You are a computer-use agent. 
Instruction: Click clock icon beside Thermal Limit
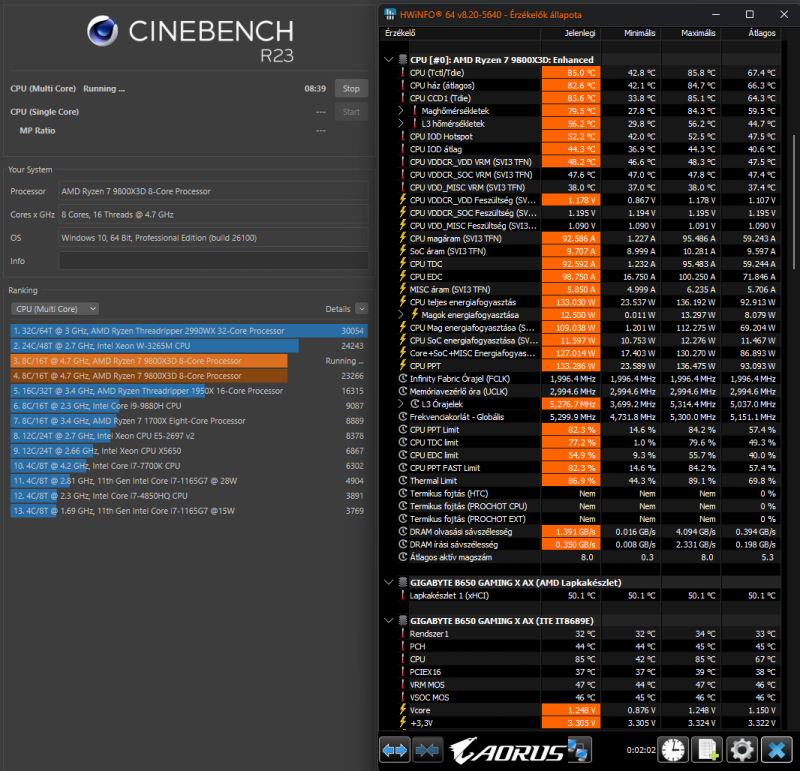pyautogui.click(x=403, y=481)
